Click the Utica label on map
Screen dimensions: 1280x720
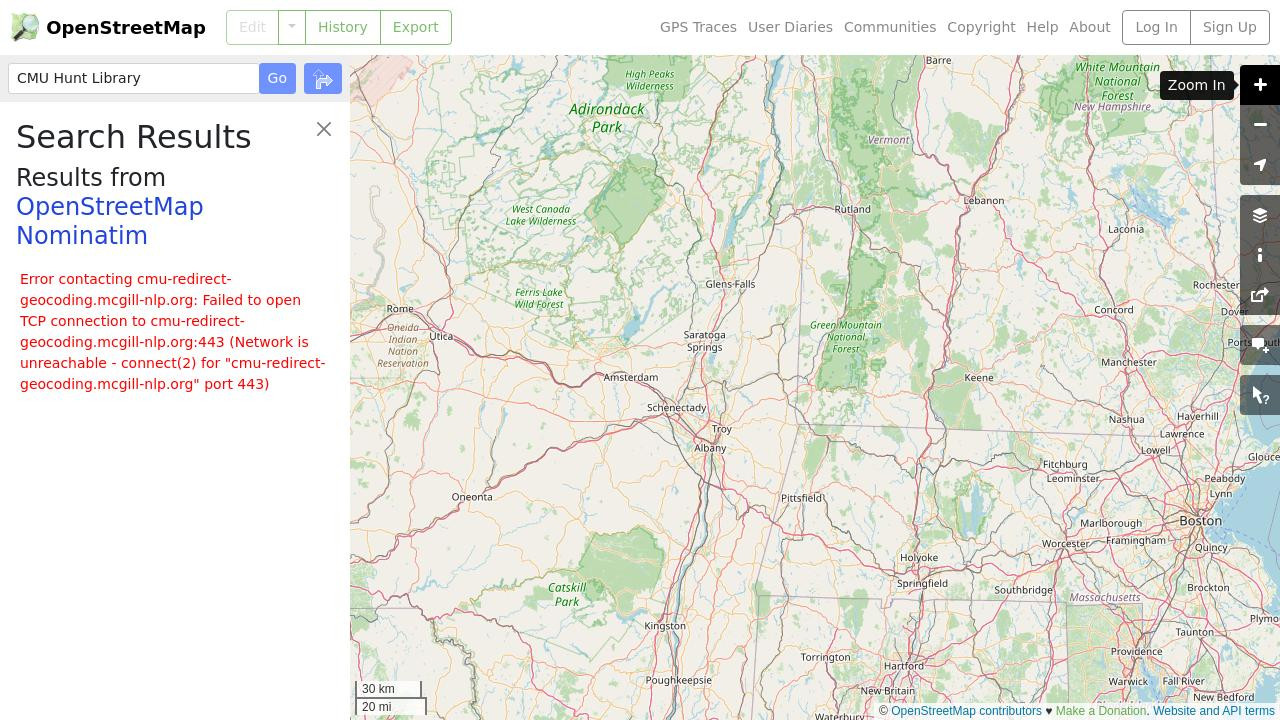441,336
